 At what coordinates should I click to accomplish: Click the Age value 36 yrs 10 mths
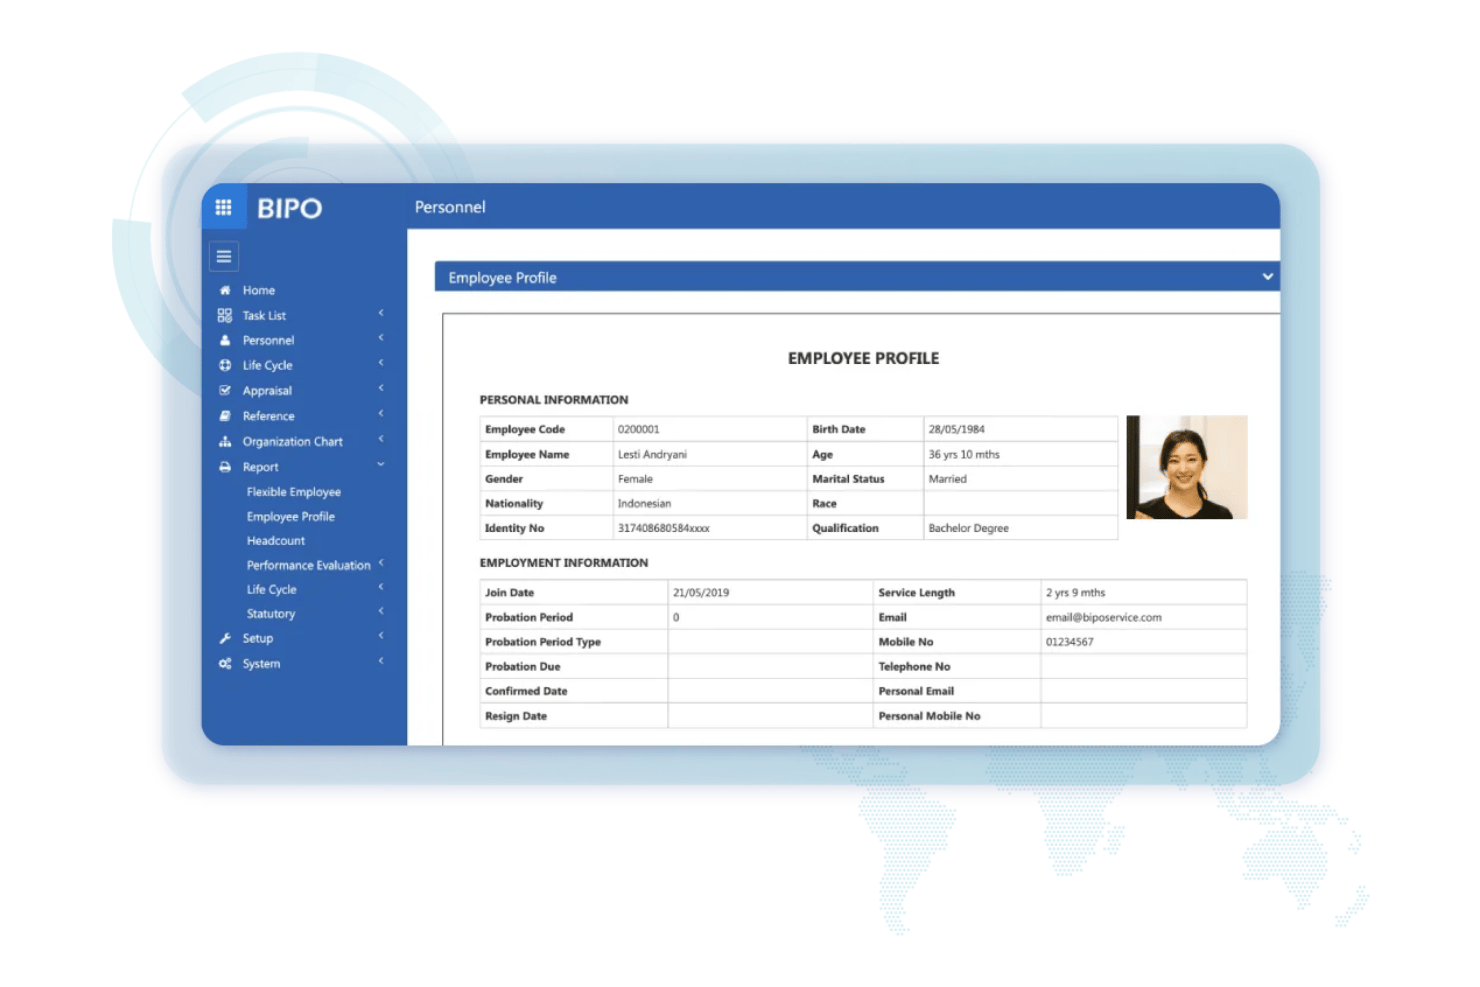click(x=964, y=454)
